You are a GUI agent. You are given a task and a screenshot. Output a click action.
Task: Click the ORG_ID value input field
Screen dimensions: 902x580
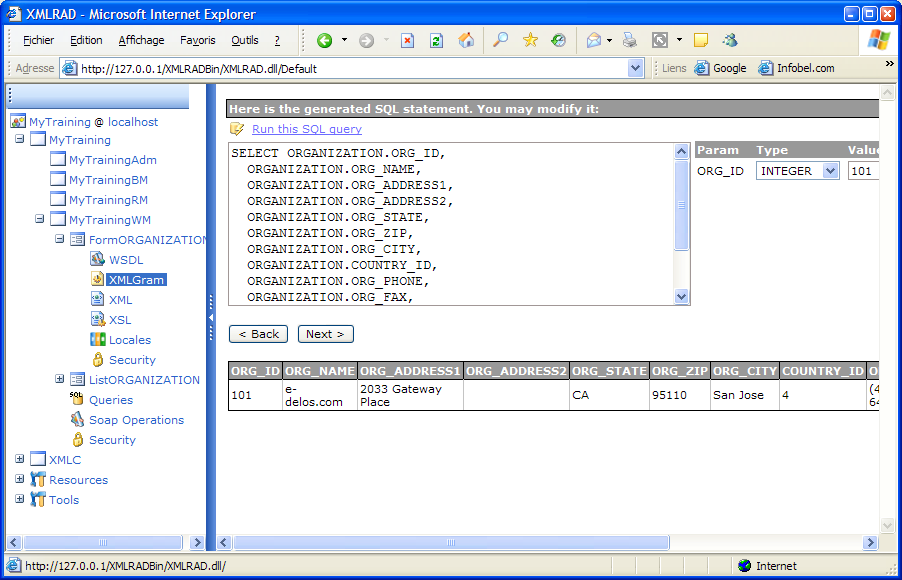[x=862, y=171]
